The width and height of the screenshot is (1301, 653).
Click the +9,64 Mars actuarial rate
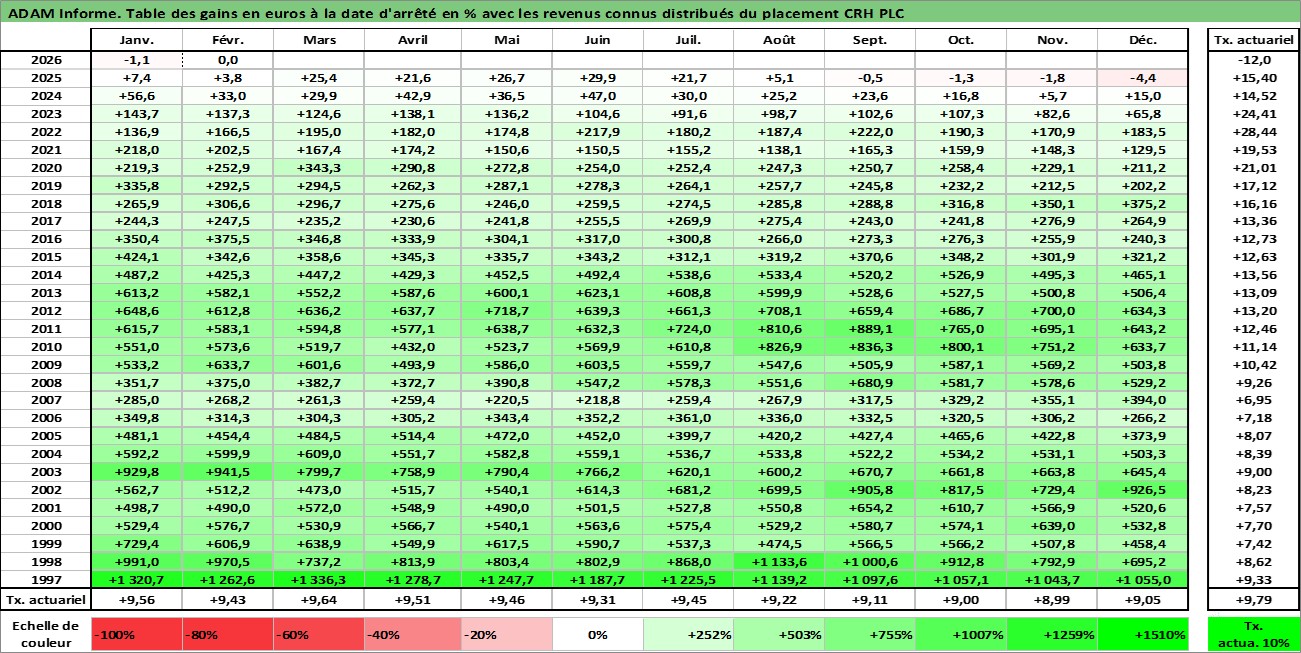click(318, 600)
